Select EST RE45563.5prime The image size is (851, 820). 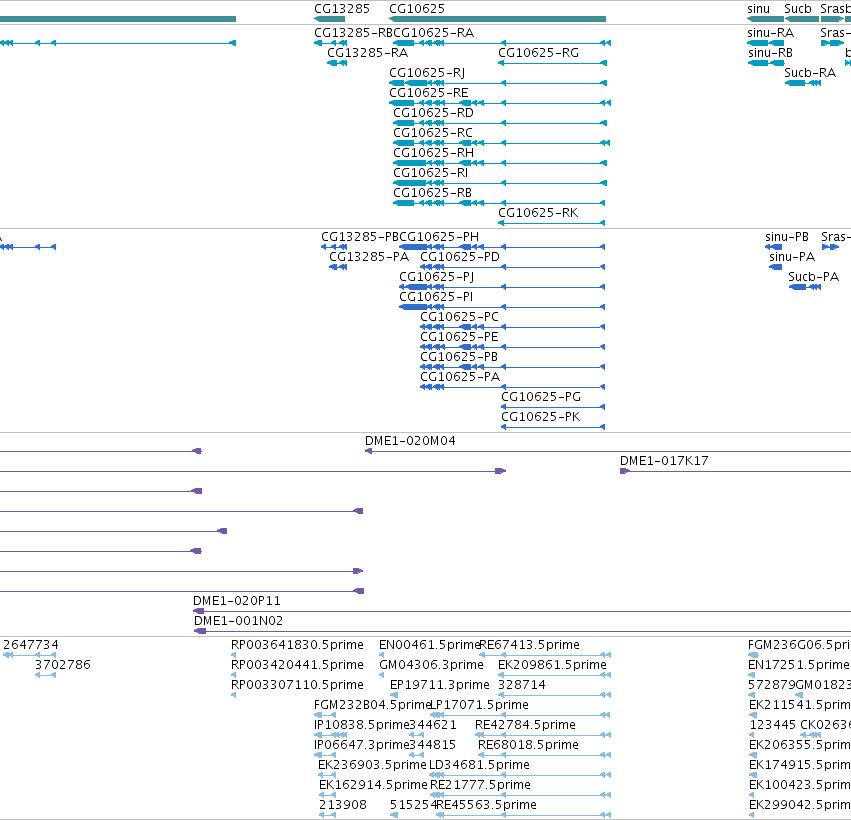[x=486, y=805]
